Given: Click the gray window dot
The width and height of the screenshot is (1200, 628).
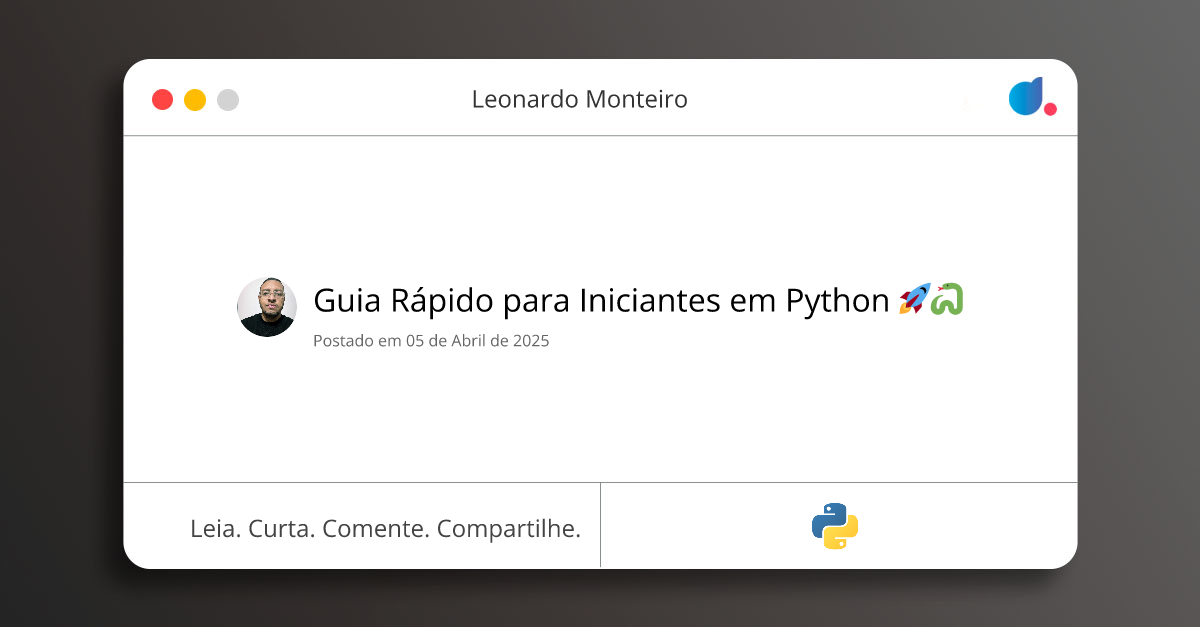Looking at the screenshot, I should tap(228, 100).
